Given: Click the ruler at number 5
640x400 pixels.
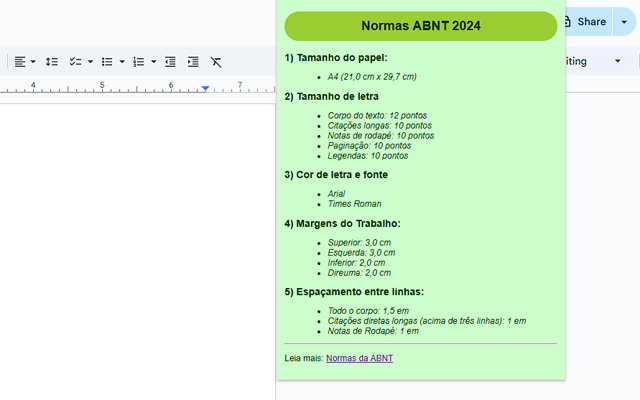Looking at the screenshot, I should [x=102, y=85].
